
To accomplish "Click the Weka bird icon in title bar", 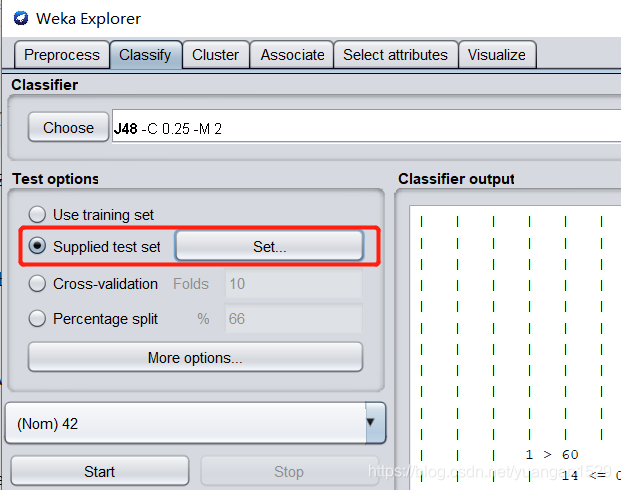I will tap(21, 18).
